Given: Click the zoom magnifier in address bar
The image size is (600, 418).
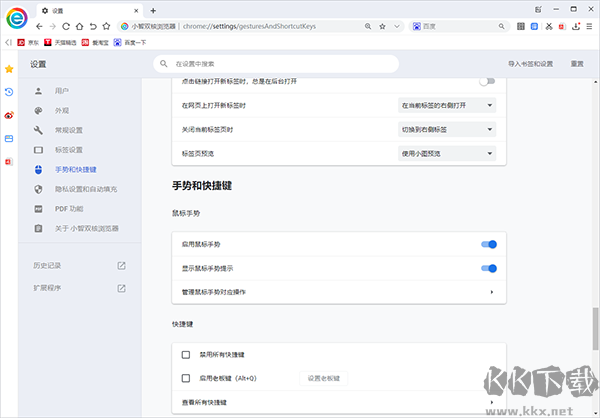Looking at the screenshot, I should tap(368, 26).
